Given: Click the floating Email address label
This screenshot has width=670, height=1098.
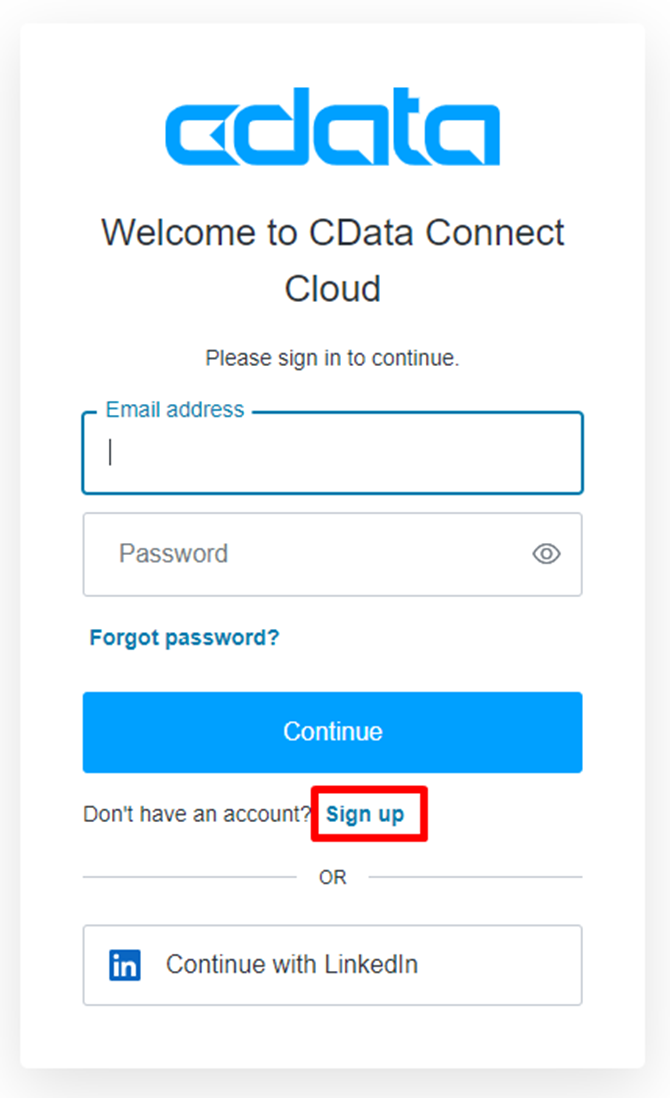Looking at the screenshot, I should [175, 410].
